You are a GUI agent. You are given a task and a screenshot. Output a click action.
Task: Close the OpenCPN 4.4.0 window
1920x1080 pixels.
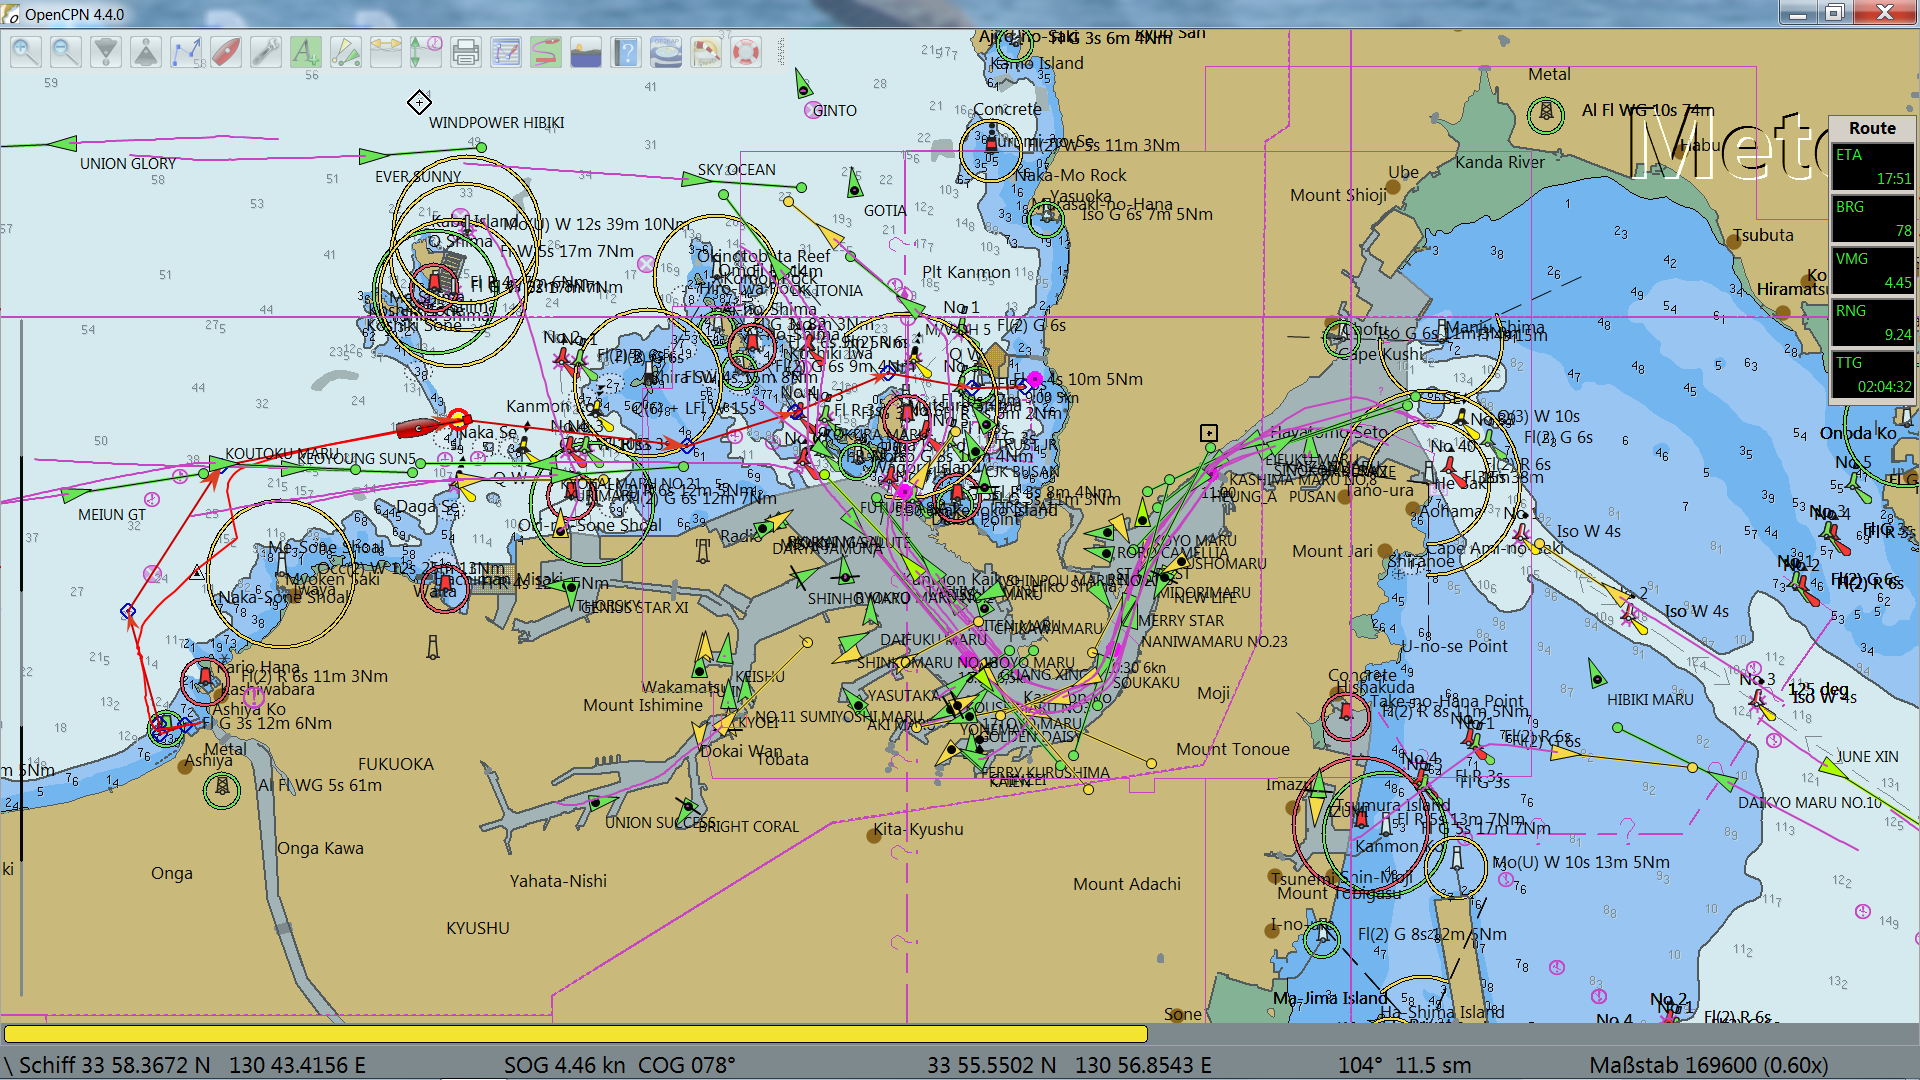coord(1884,12)
